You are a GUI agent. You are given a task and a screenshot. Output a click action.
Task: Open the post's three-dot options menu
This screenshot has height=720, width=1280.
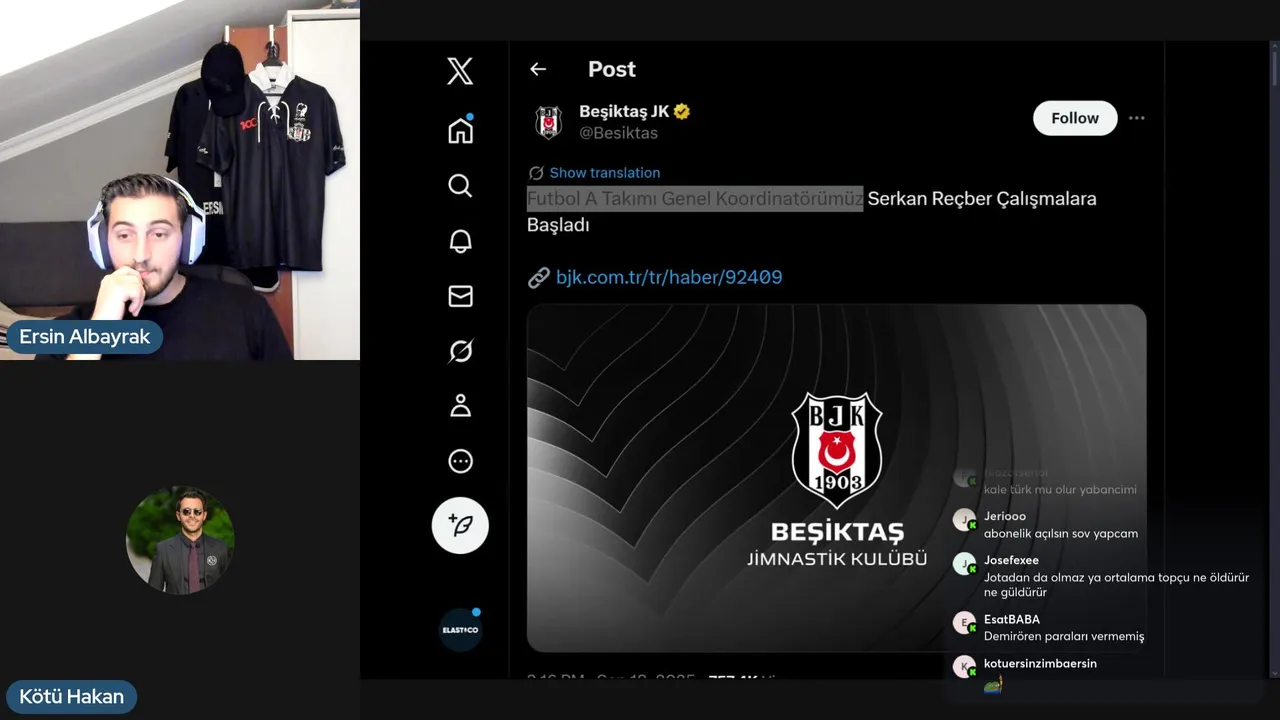1136,118
